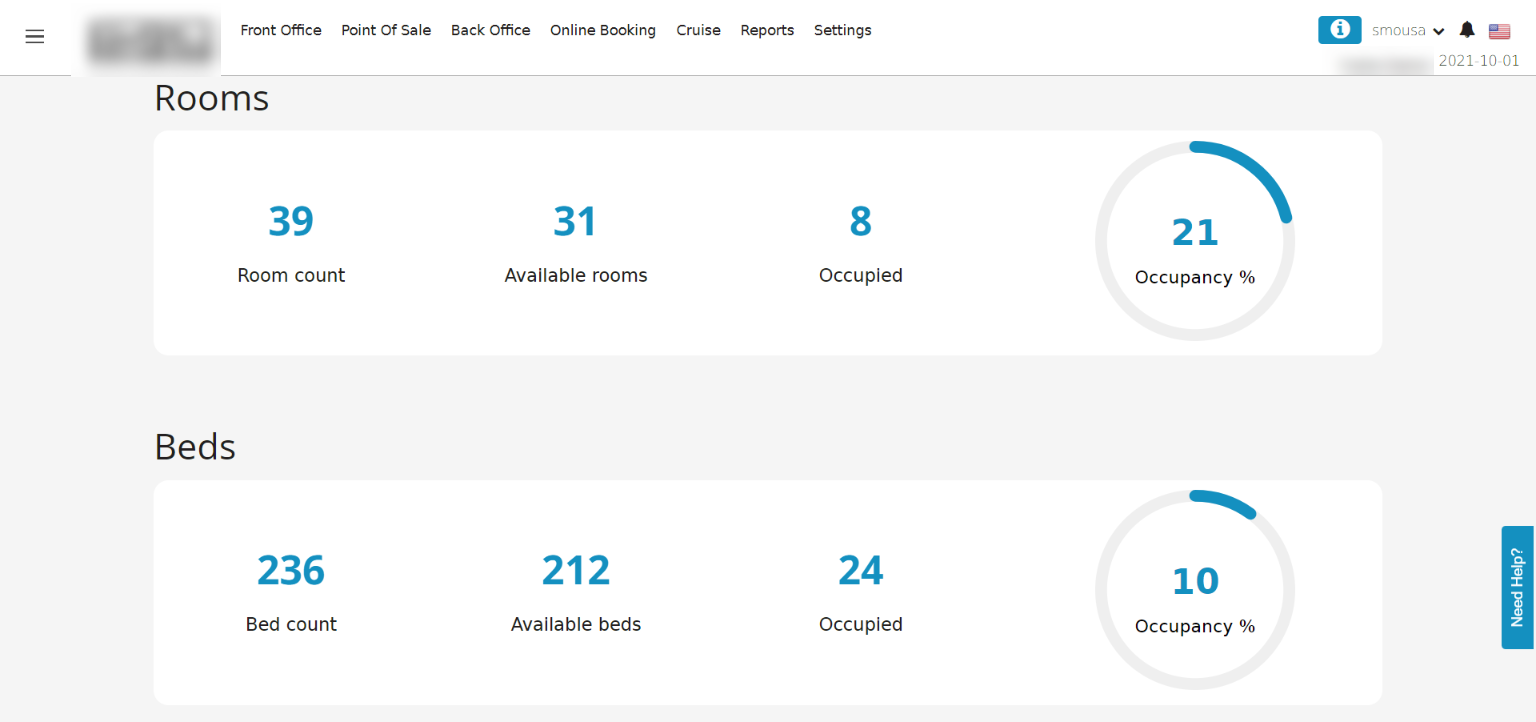Screen dimensions: 1536x722
Task: Open the hamburger sidebar menu
Action: tap(35, 37)
